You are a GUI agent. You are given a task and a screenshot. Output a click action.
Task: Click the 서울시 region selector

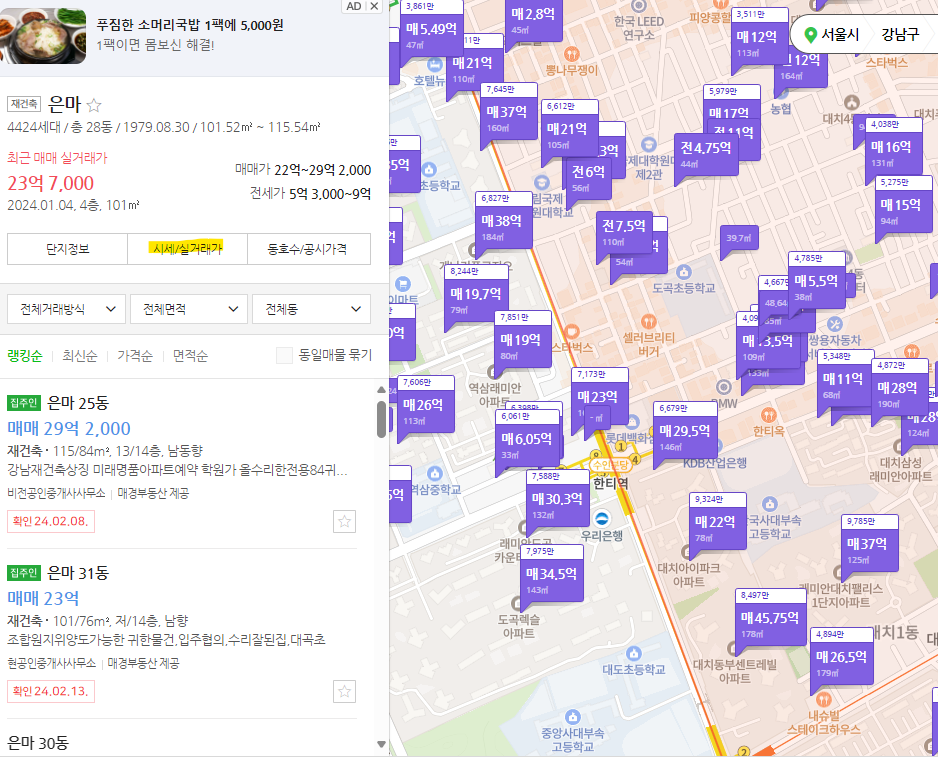pos(840,35)
